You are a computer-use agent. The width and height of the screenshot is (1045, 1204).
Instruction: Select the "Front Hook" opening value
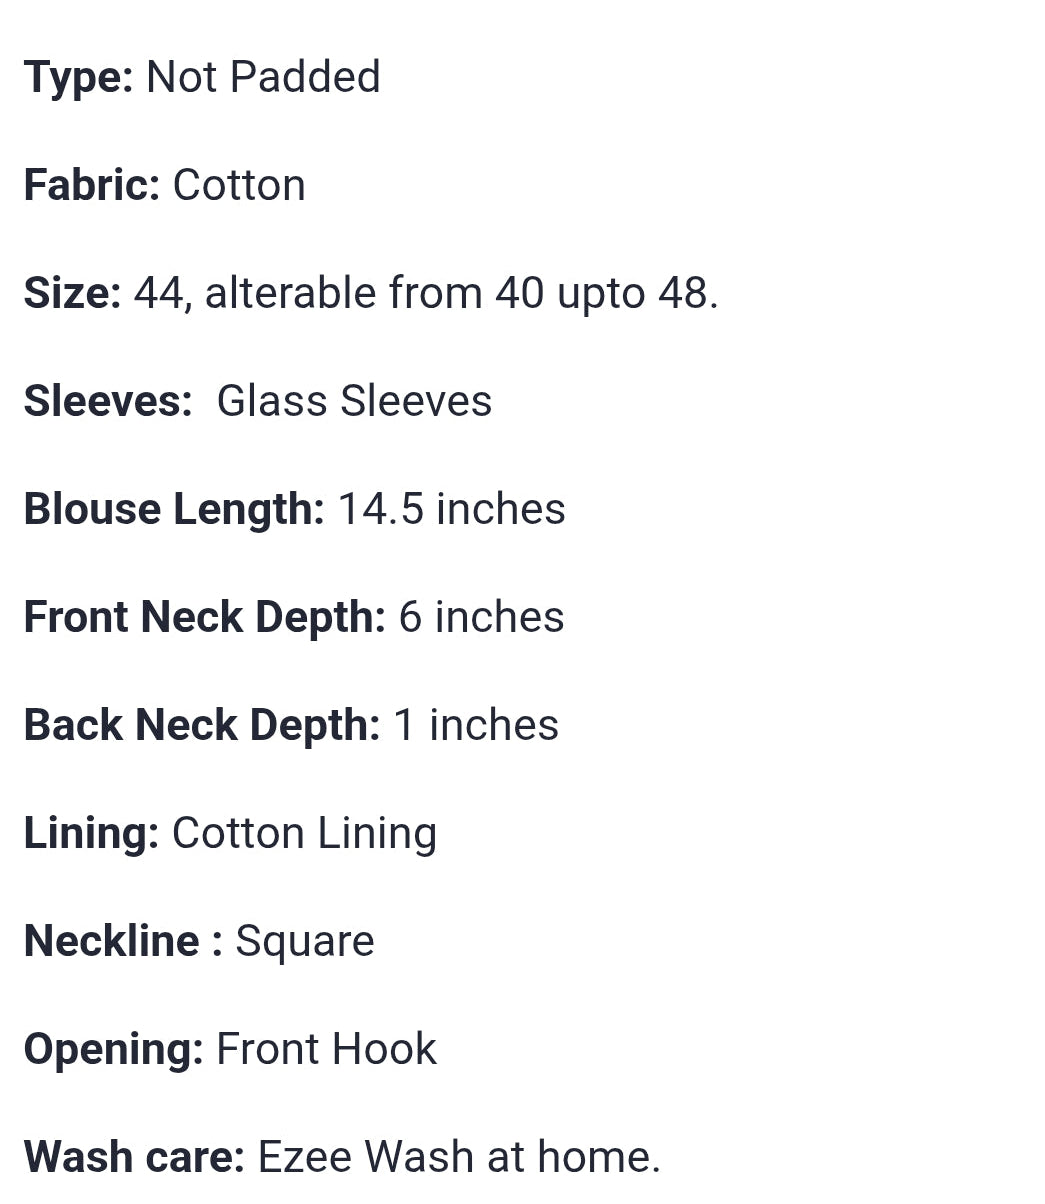pyautogui.click(x=326, y=1050)
